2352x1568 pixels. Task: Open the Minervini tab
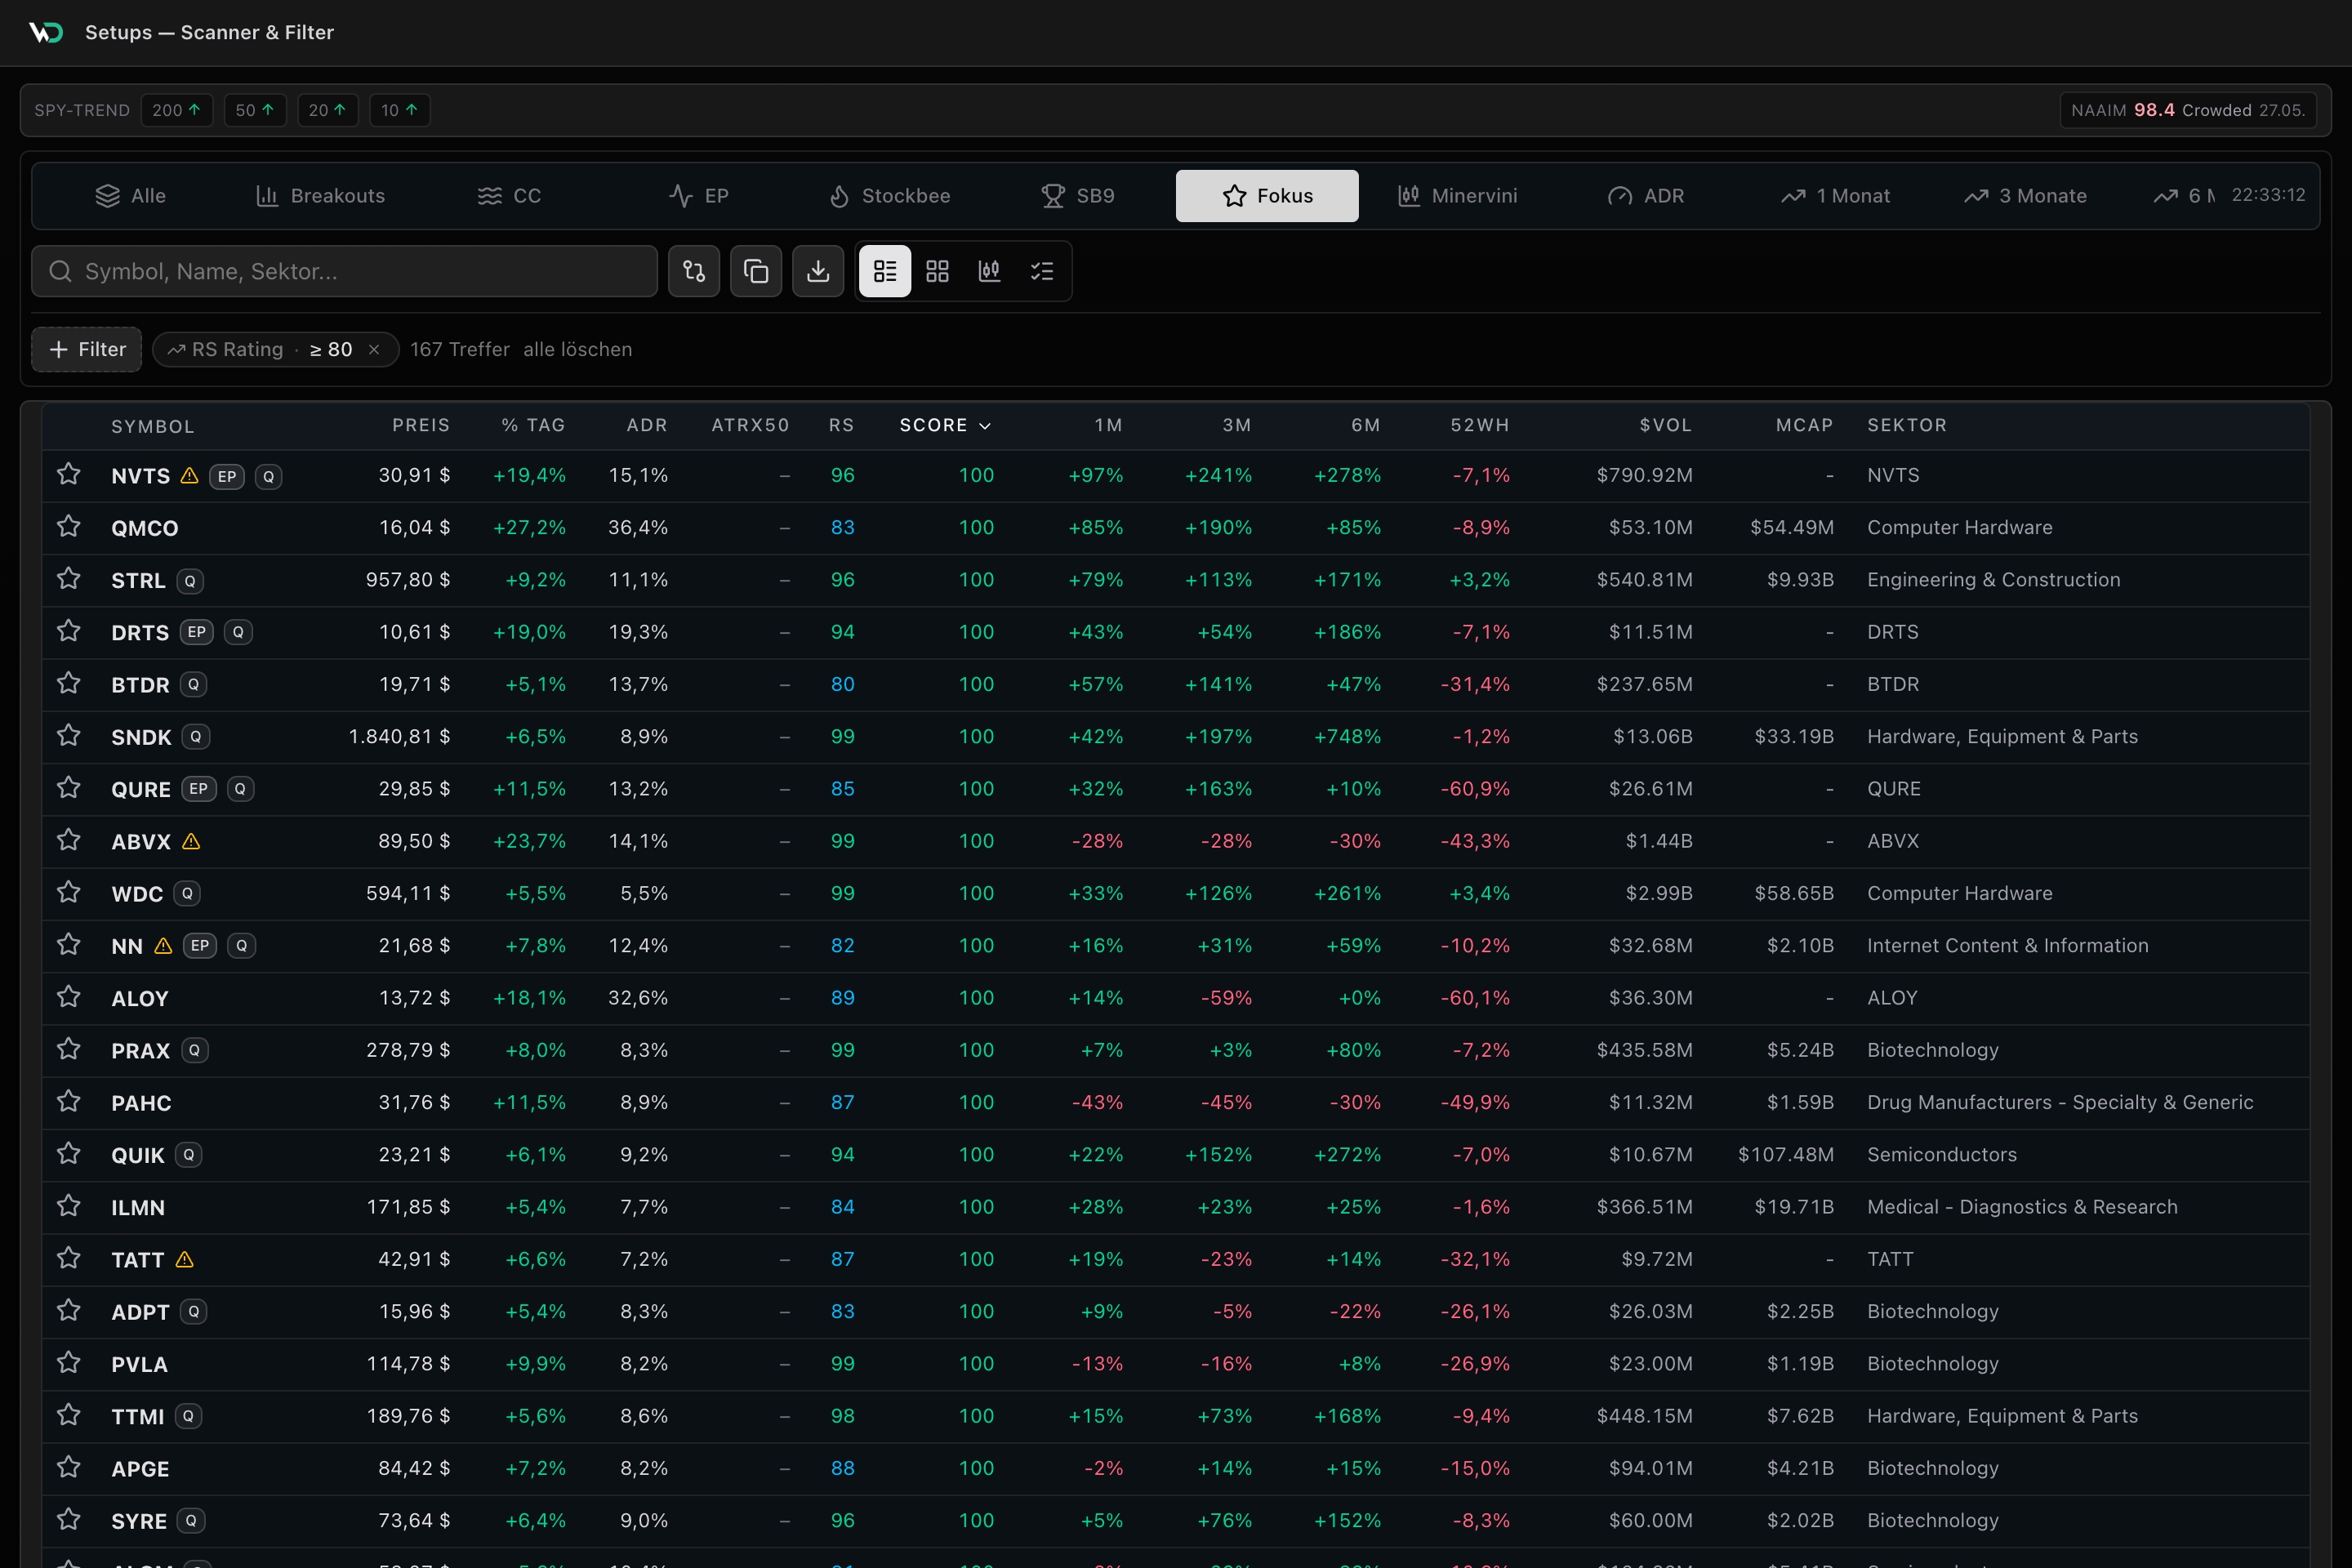1457,196
